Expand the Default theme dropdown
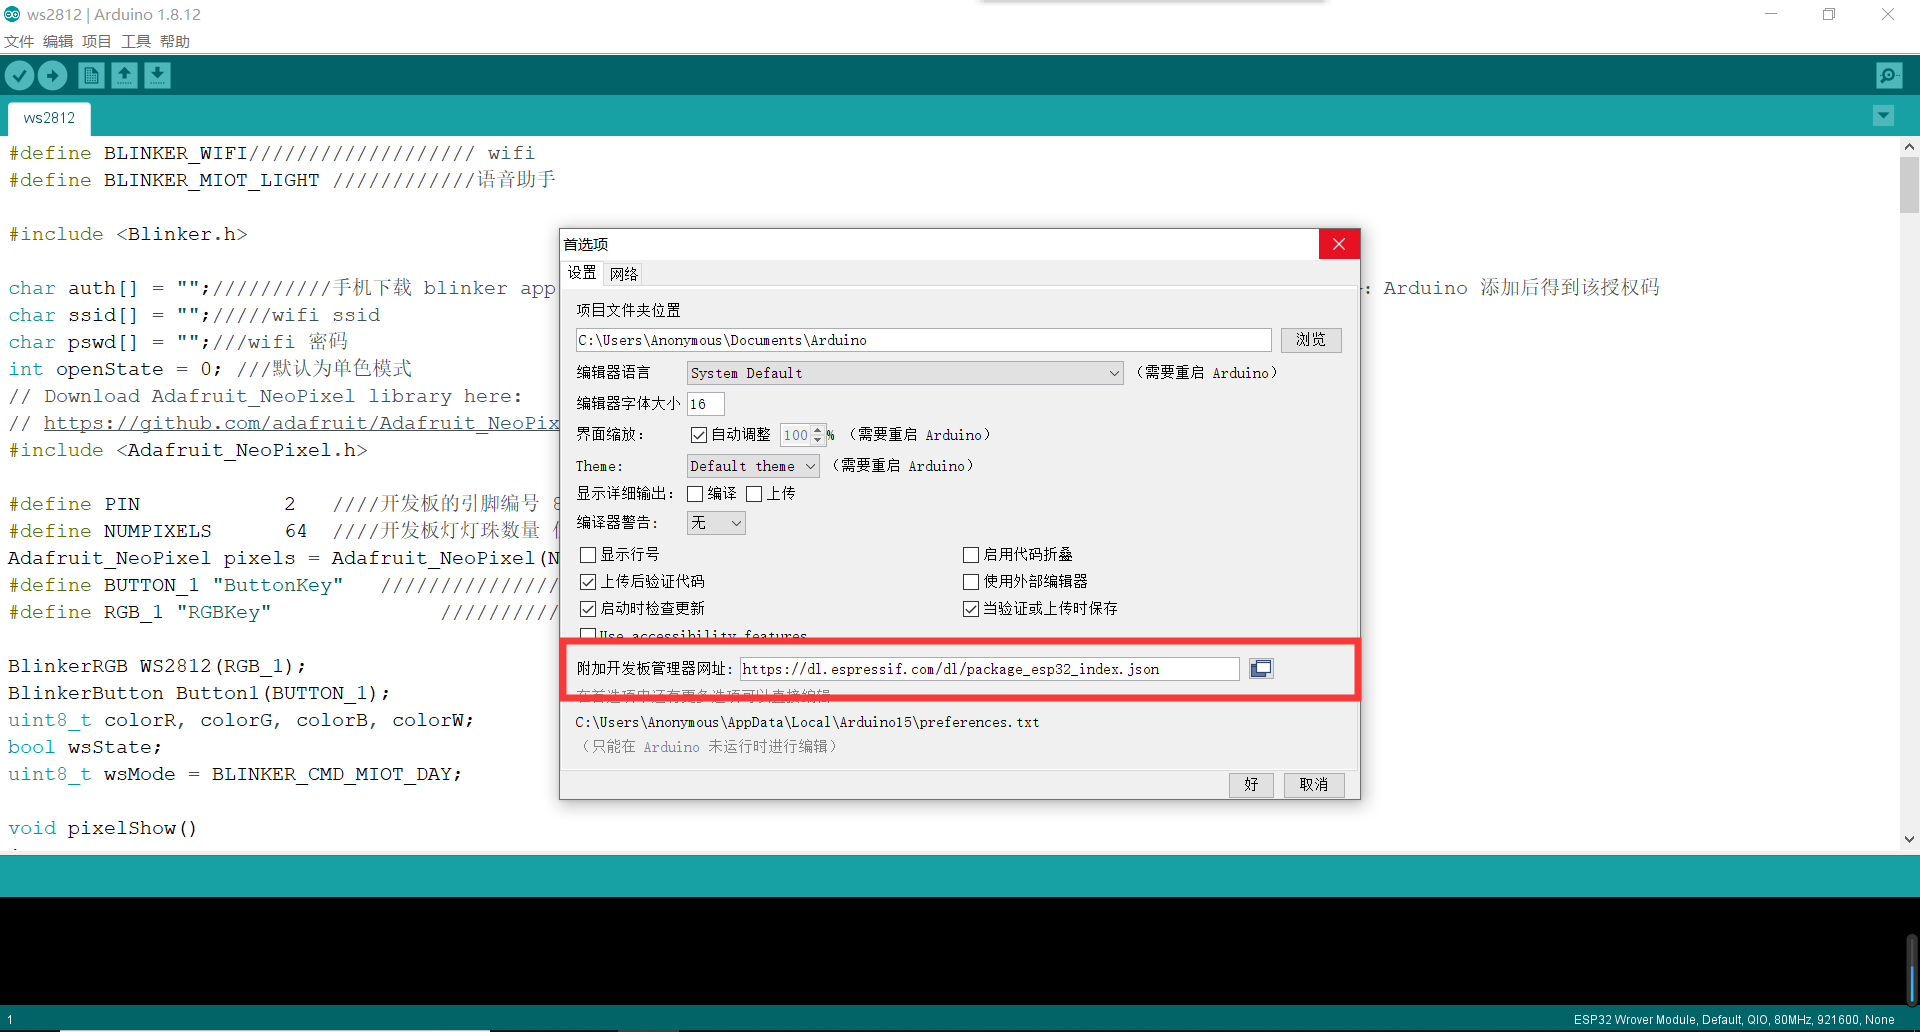This screenshot has height=1032, width=1920. [x=753, y=466]
